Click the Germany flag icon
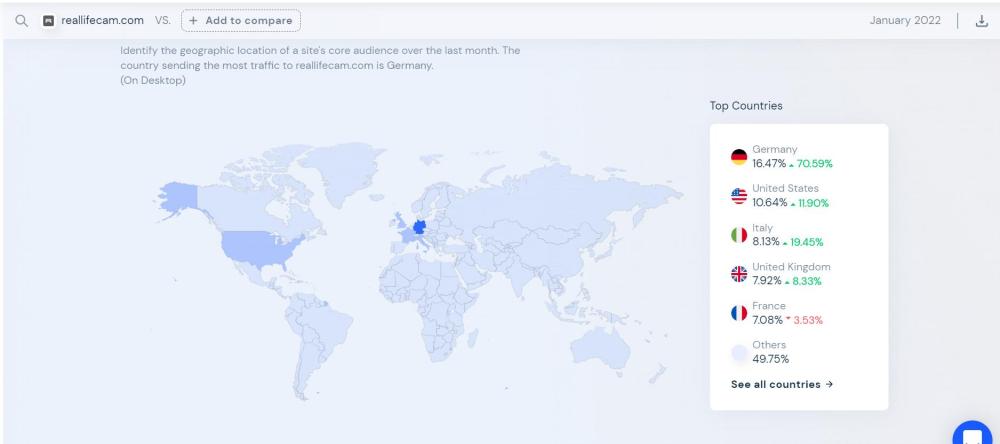 click(x=739, y=157)
